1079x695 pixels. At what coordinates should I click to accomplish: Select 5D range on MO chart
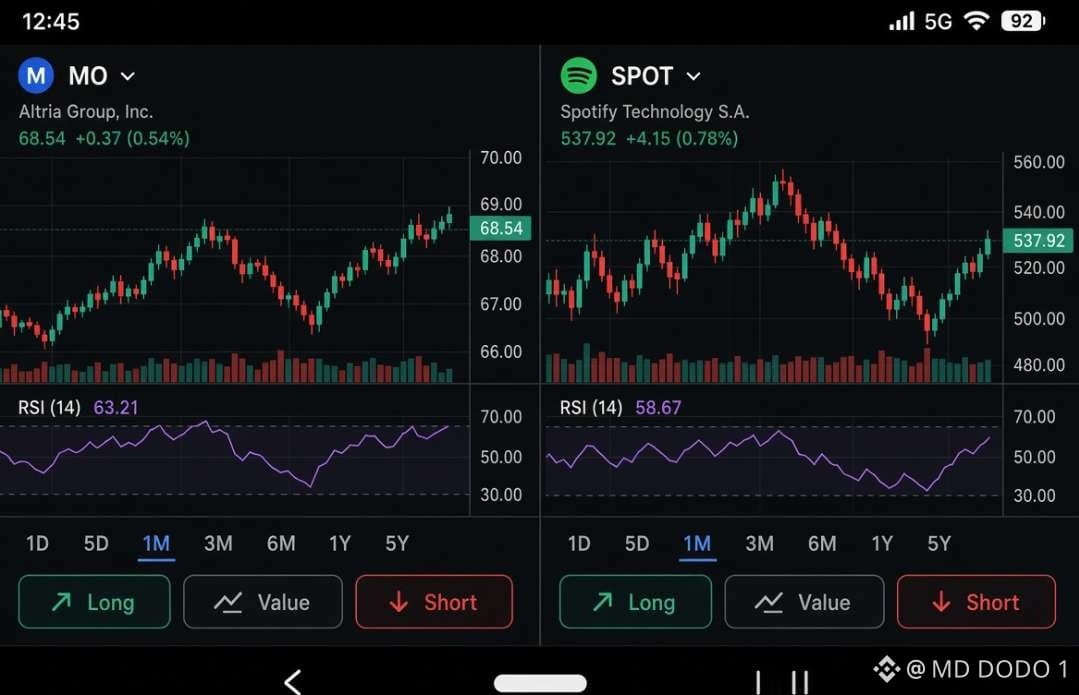[96, 544]
